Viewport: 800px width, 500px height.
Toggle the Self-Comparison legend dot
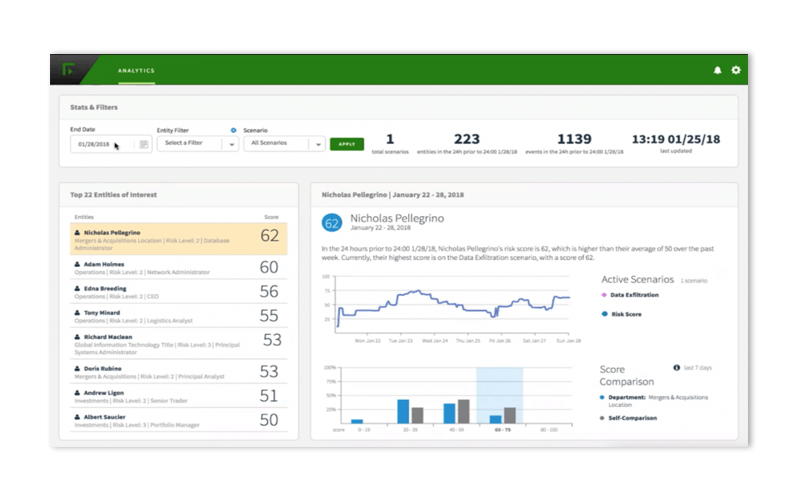(602, 418)
